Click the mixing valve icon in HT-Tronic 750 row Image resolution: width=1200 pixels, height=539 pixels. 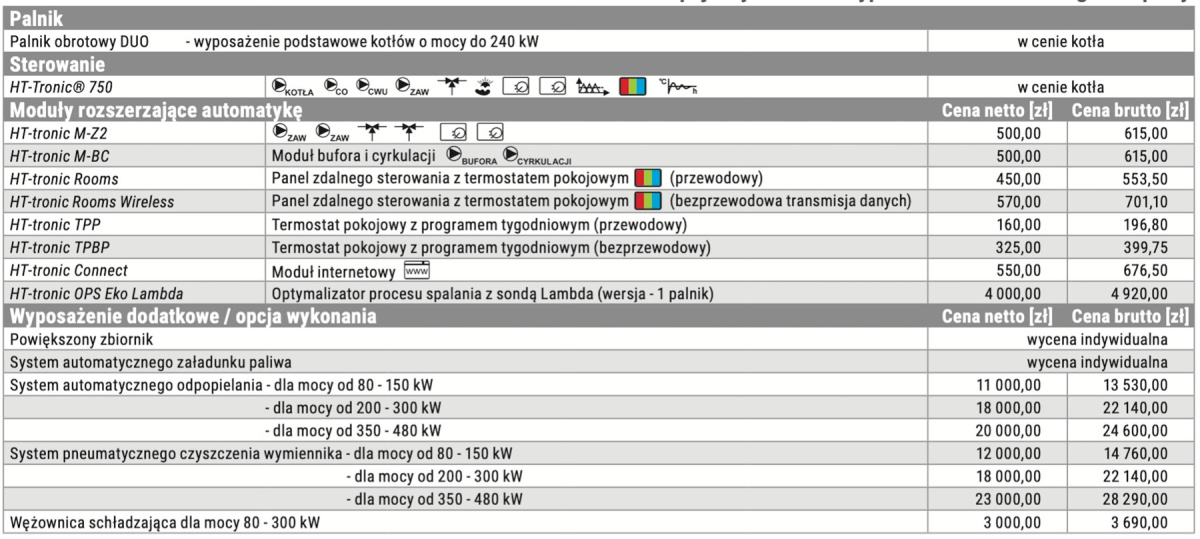451,86
